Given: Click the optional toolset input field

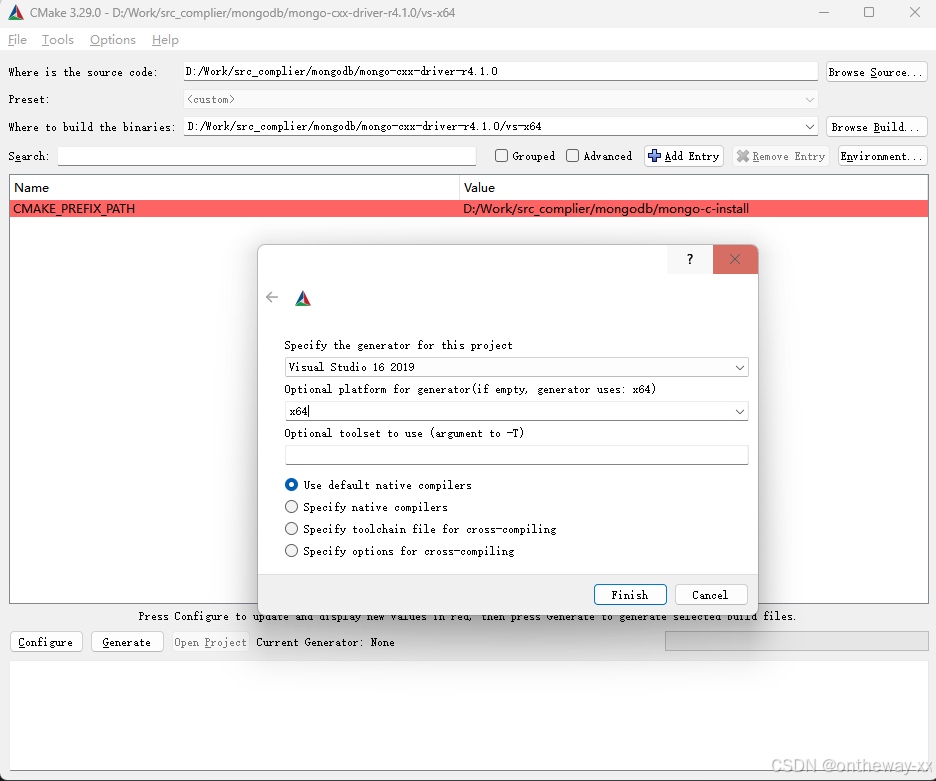Looking at the screenshot, I should 516,455.
